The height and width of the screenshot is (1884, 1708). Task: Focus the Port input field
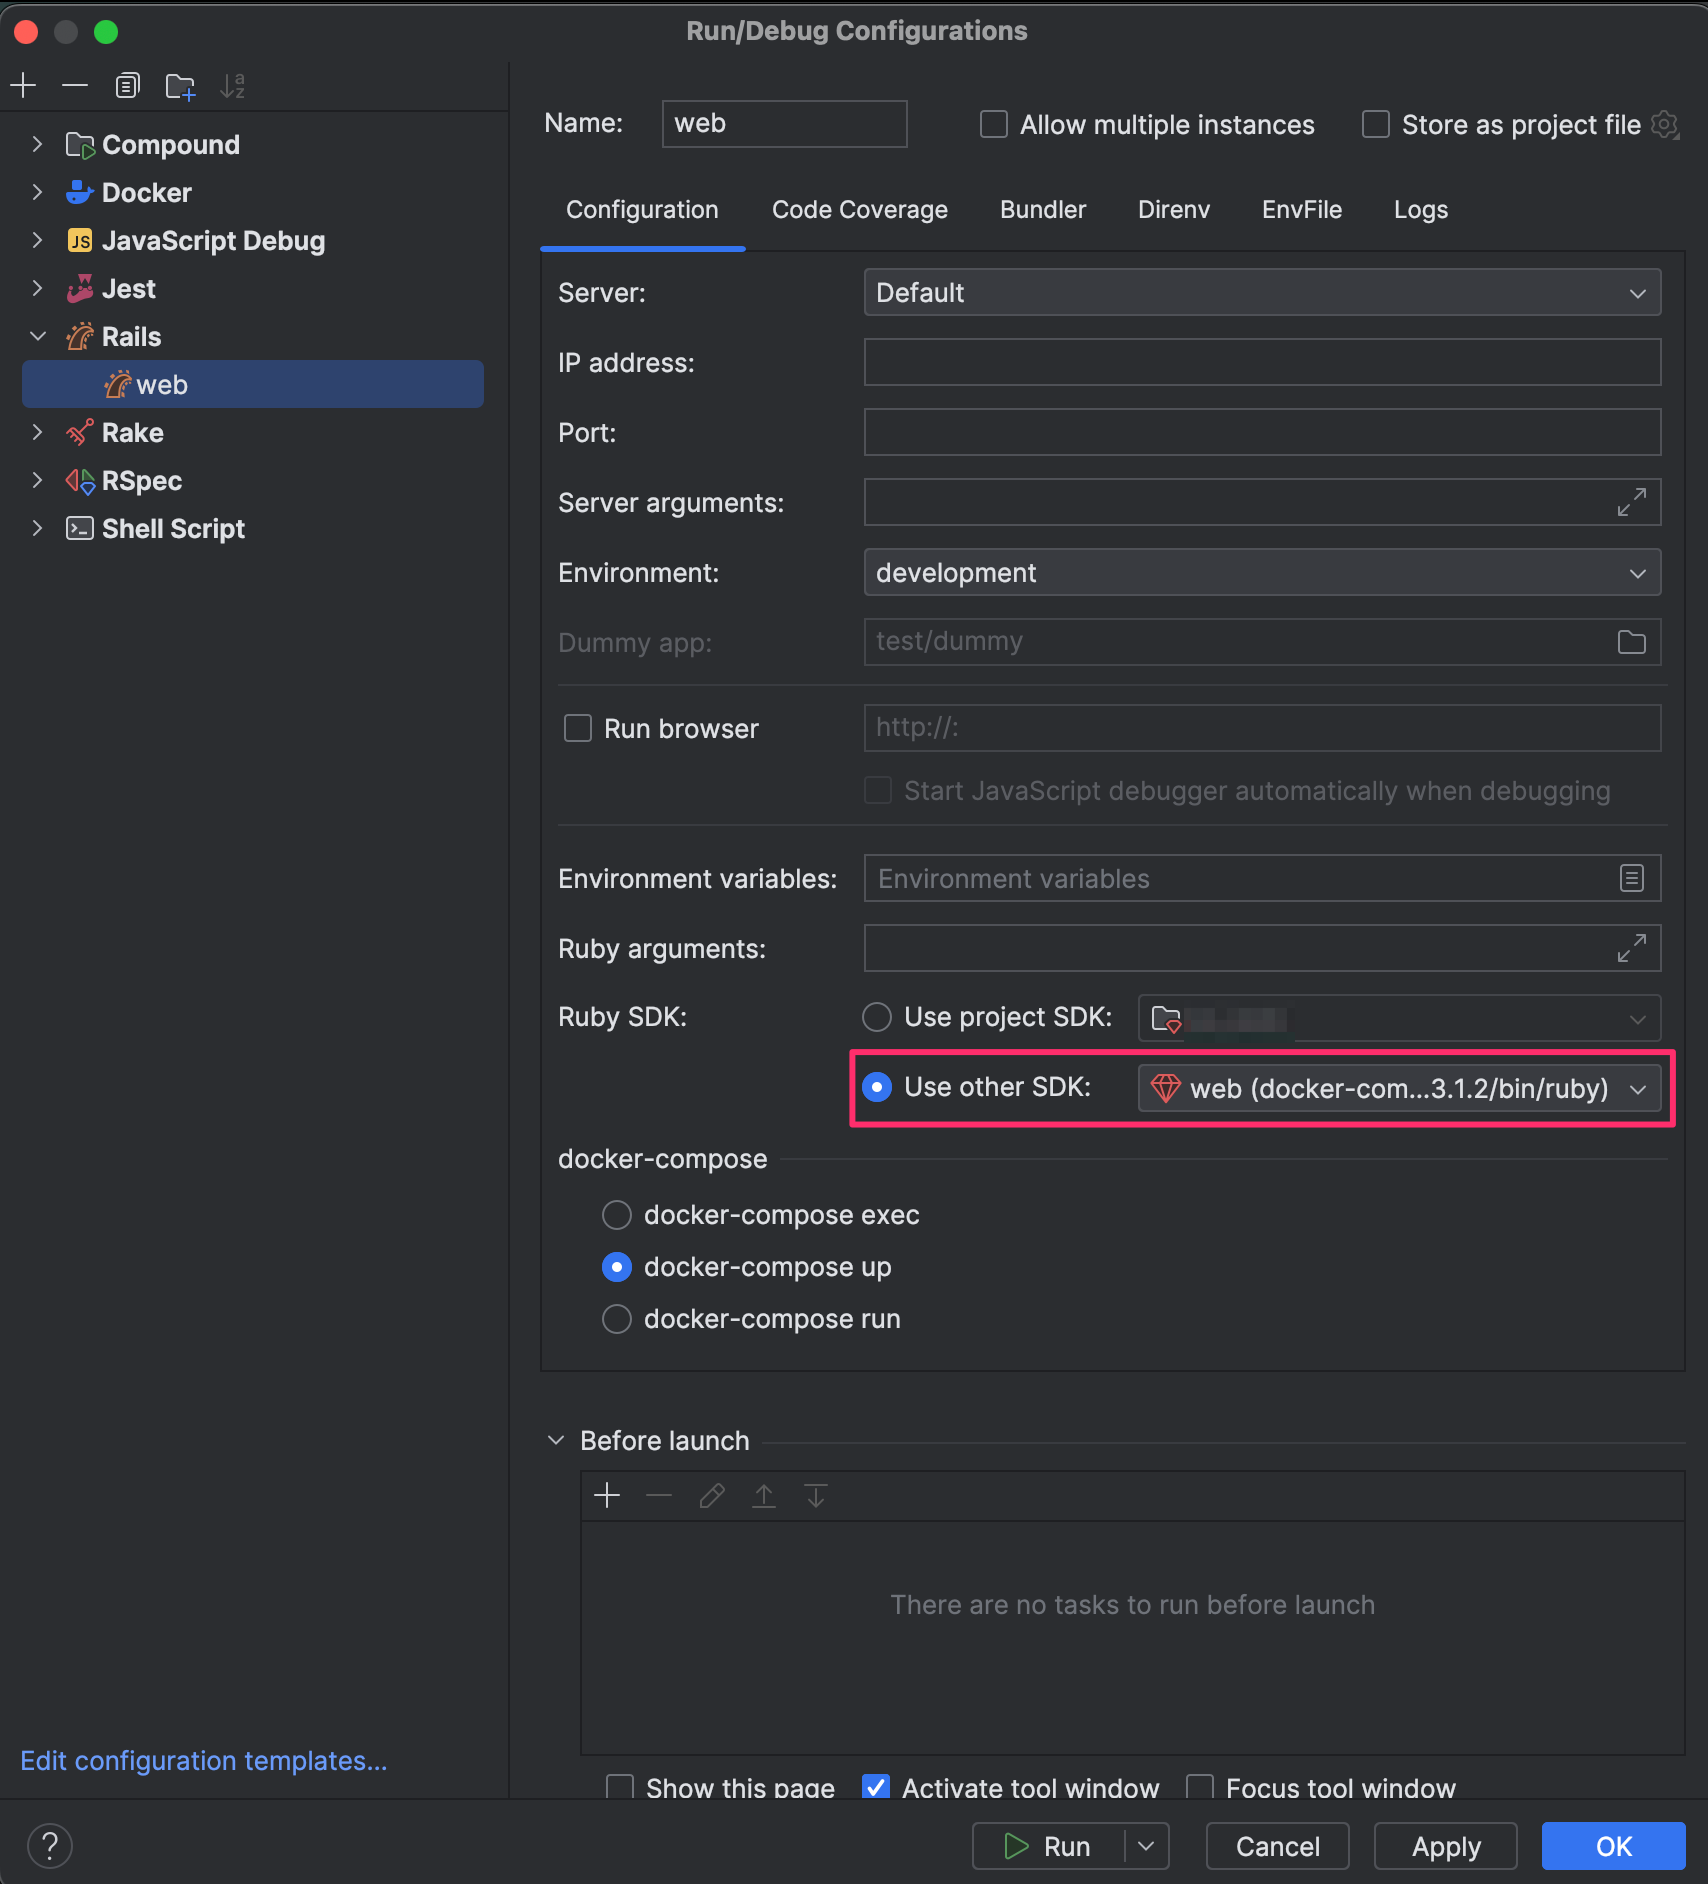pyautogui.click(x=1262, y=432)
